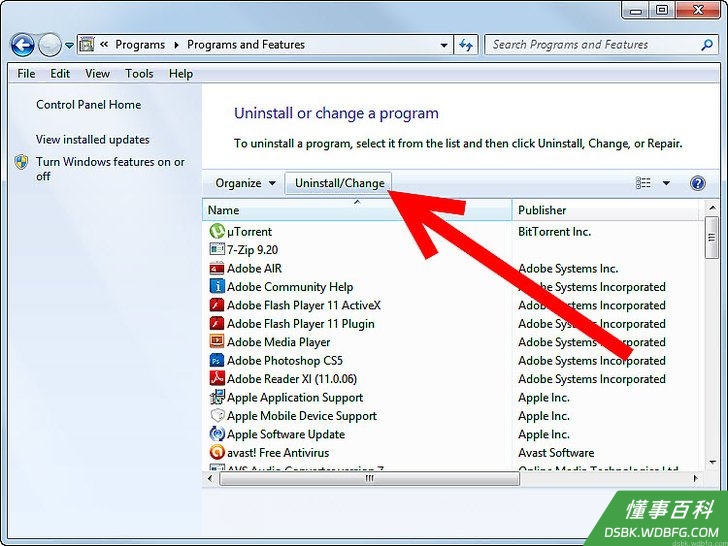
Task: Click the Adobe Photoshop CS5 icon
Action: click(217, 360)
